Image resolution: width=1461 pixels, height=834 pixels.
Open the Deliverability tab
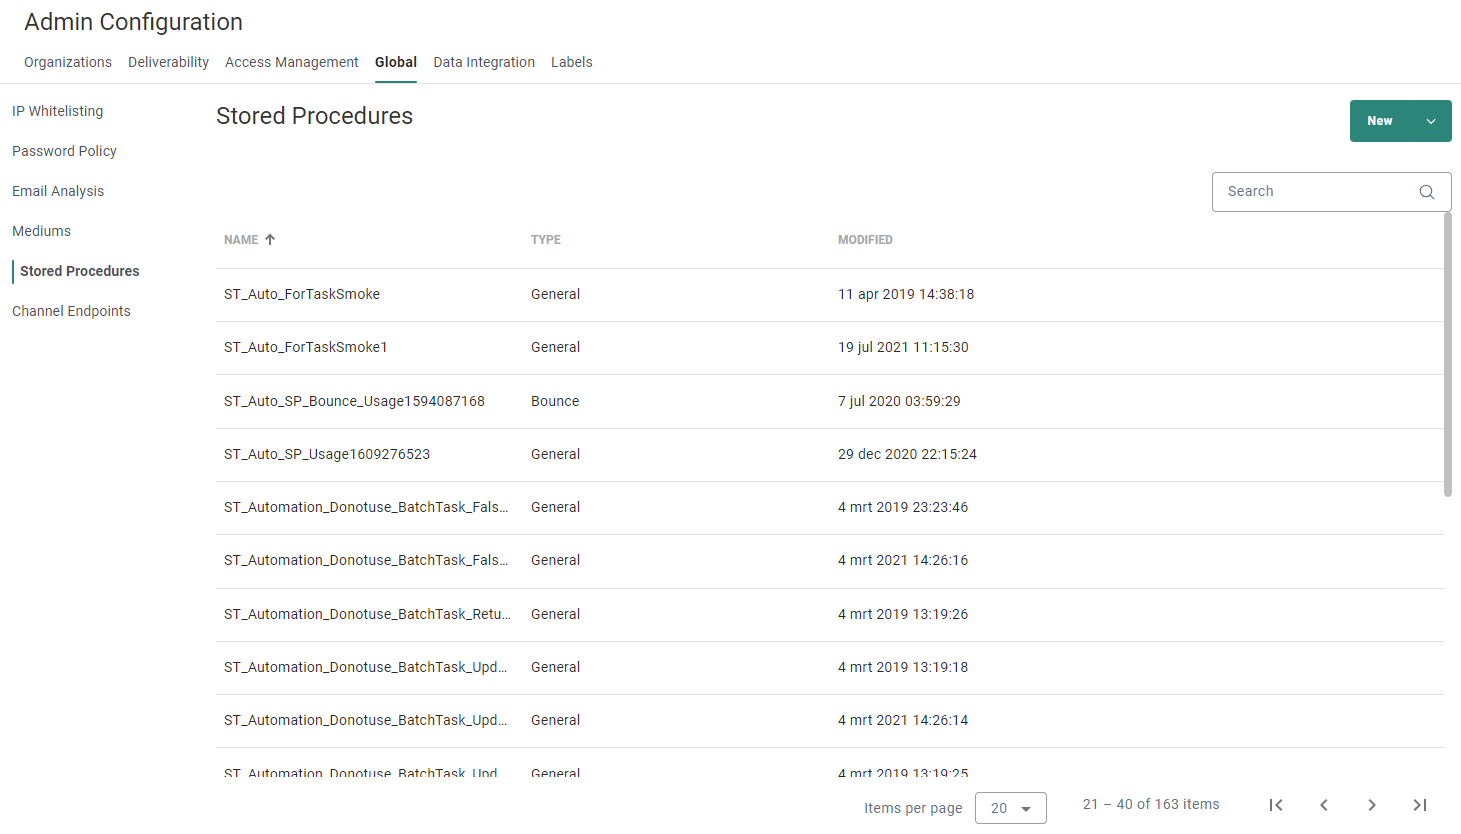point(168,62)
